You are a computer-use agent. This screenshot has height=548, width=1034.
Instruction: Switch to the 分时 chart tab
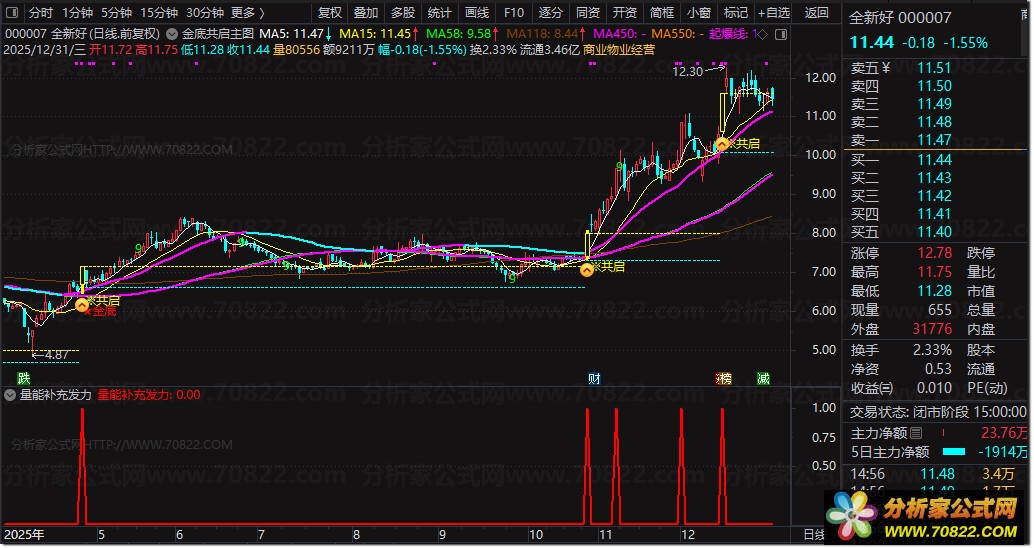(41, 13)
